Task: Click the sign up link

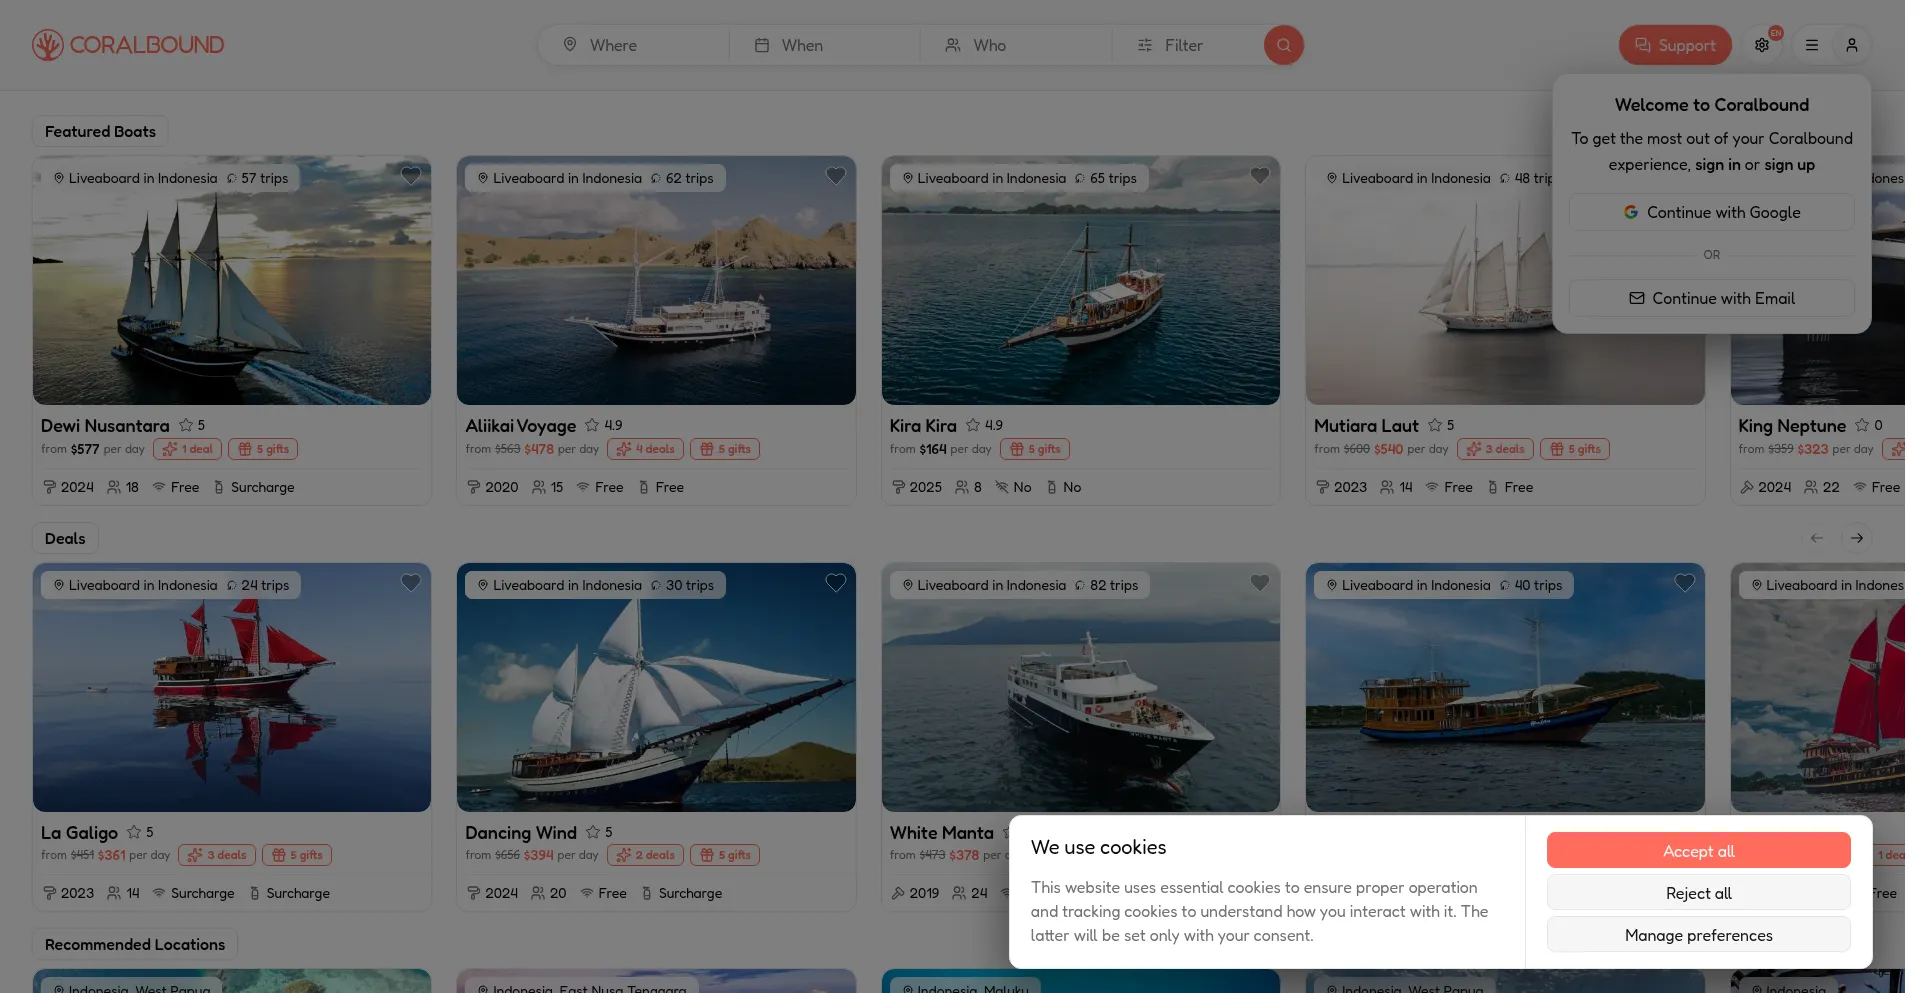Action: pos(1789,165)
